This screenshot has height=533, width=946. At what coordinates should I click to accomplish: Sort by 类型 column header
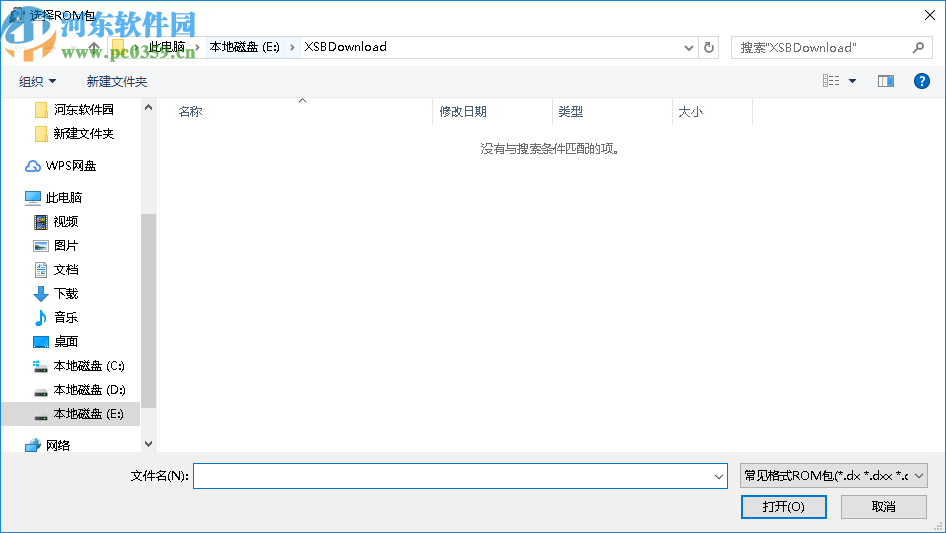click(x=570, y=112)
